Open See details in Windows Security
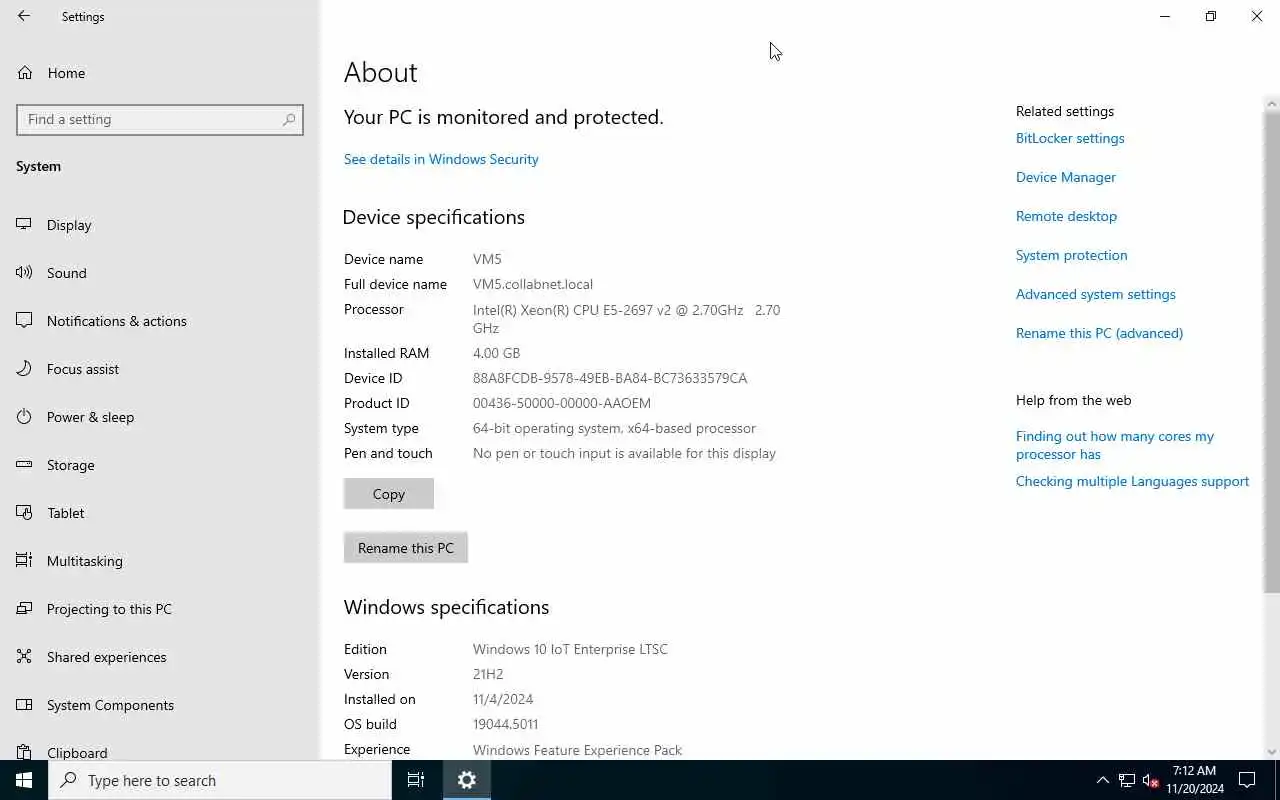Screen dimensions: 1280x800 pos(441,159)
